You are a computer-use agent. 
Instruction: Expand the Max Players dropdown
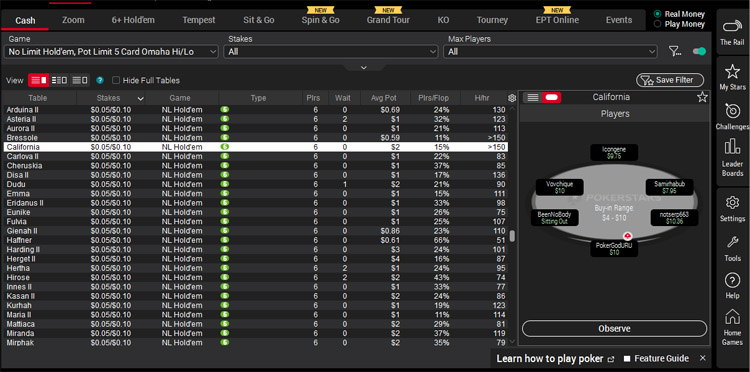point(550,52)
